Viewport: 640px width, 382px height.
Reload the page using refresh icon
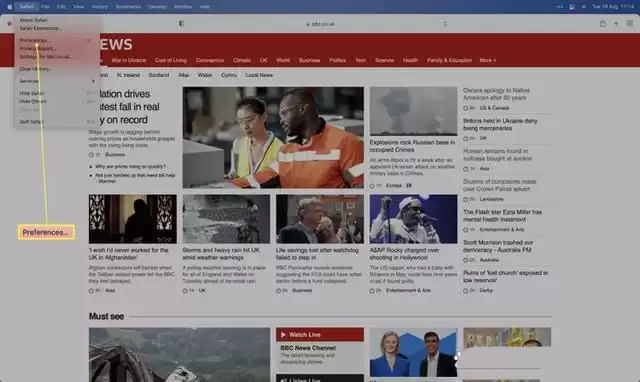(445, 24)
